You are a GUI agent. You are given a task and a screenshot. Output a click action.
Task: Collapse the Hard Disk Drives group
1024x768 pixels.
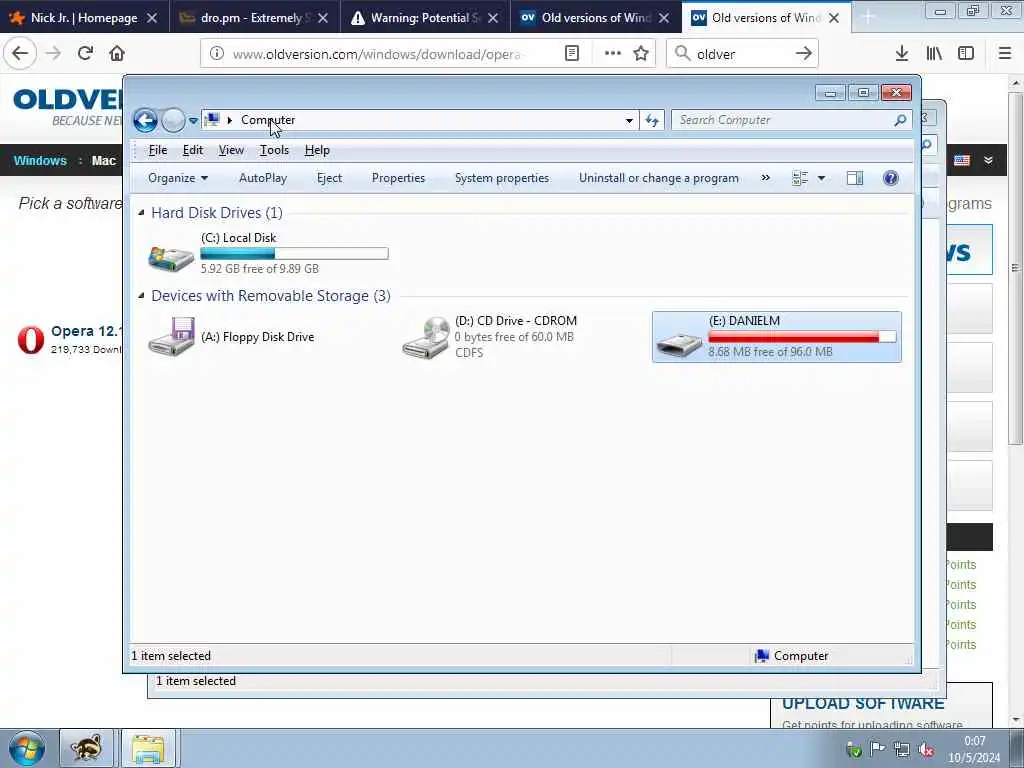[x=141, y=212]
